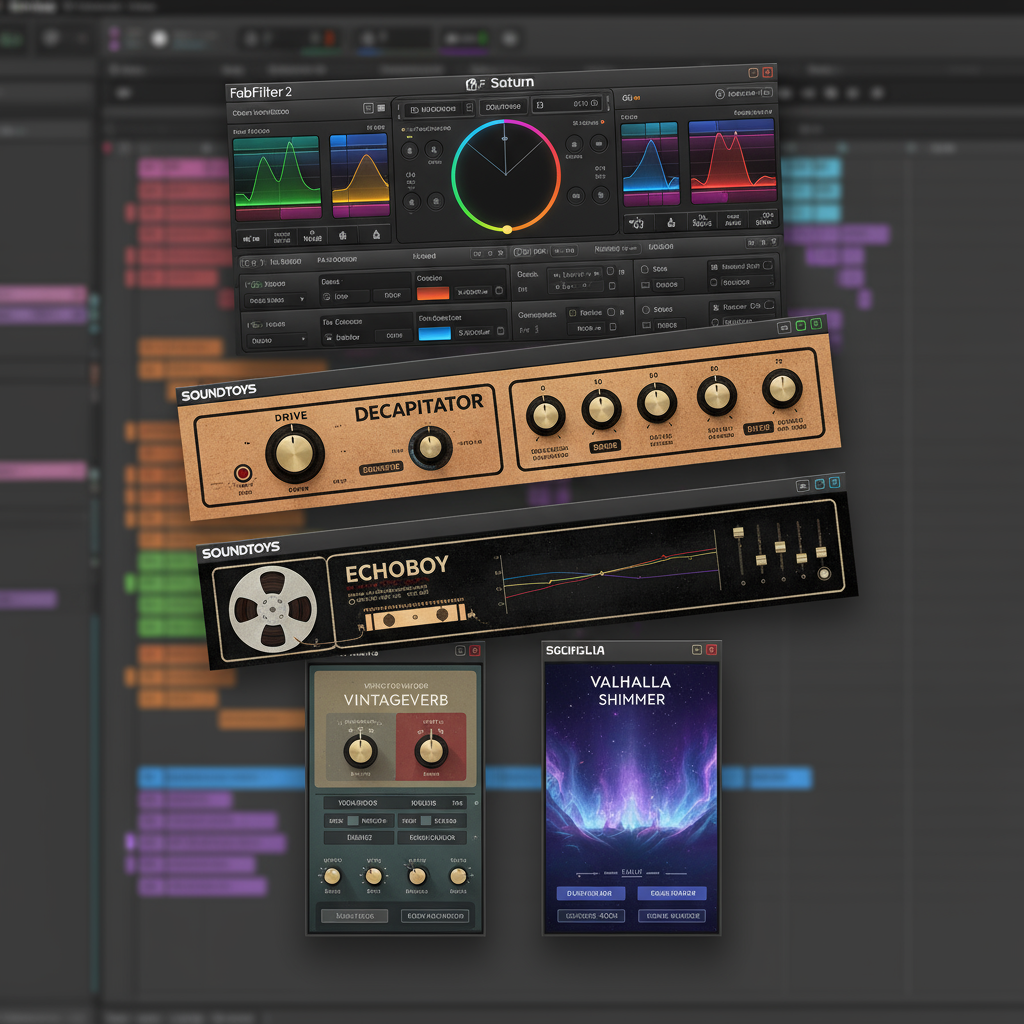The width and height of the screenshot is (1024, 1024).
Task: Toggle the top switch at Saturn's bottom right
Action: click(768, 265)
